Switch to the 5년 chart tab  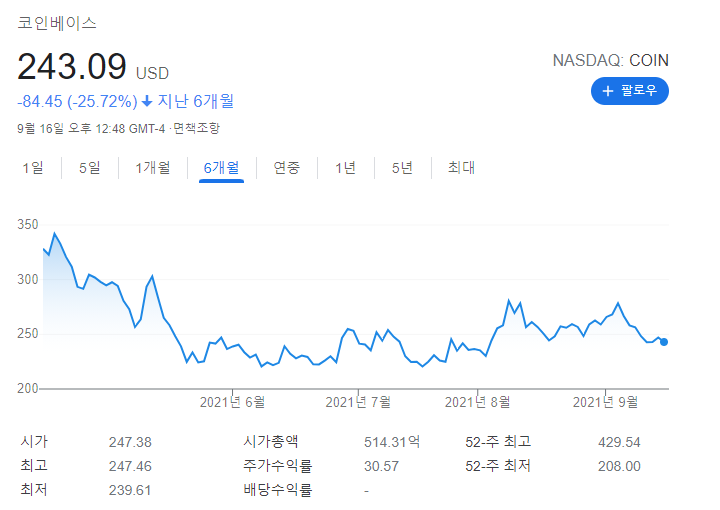[x=402, y=168]
